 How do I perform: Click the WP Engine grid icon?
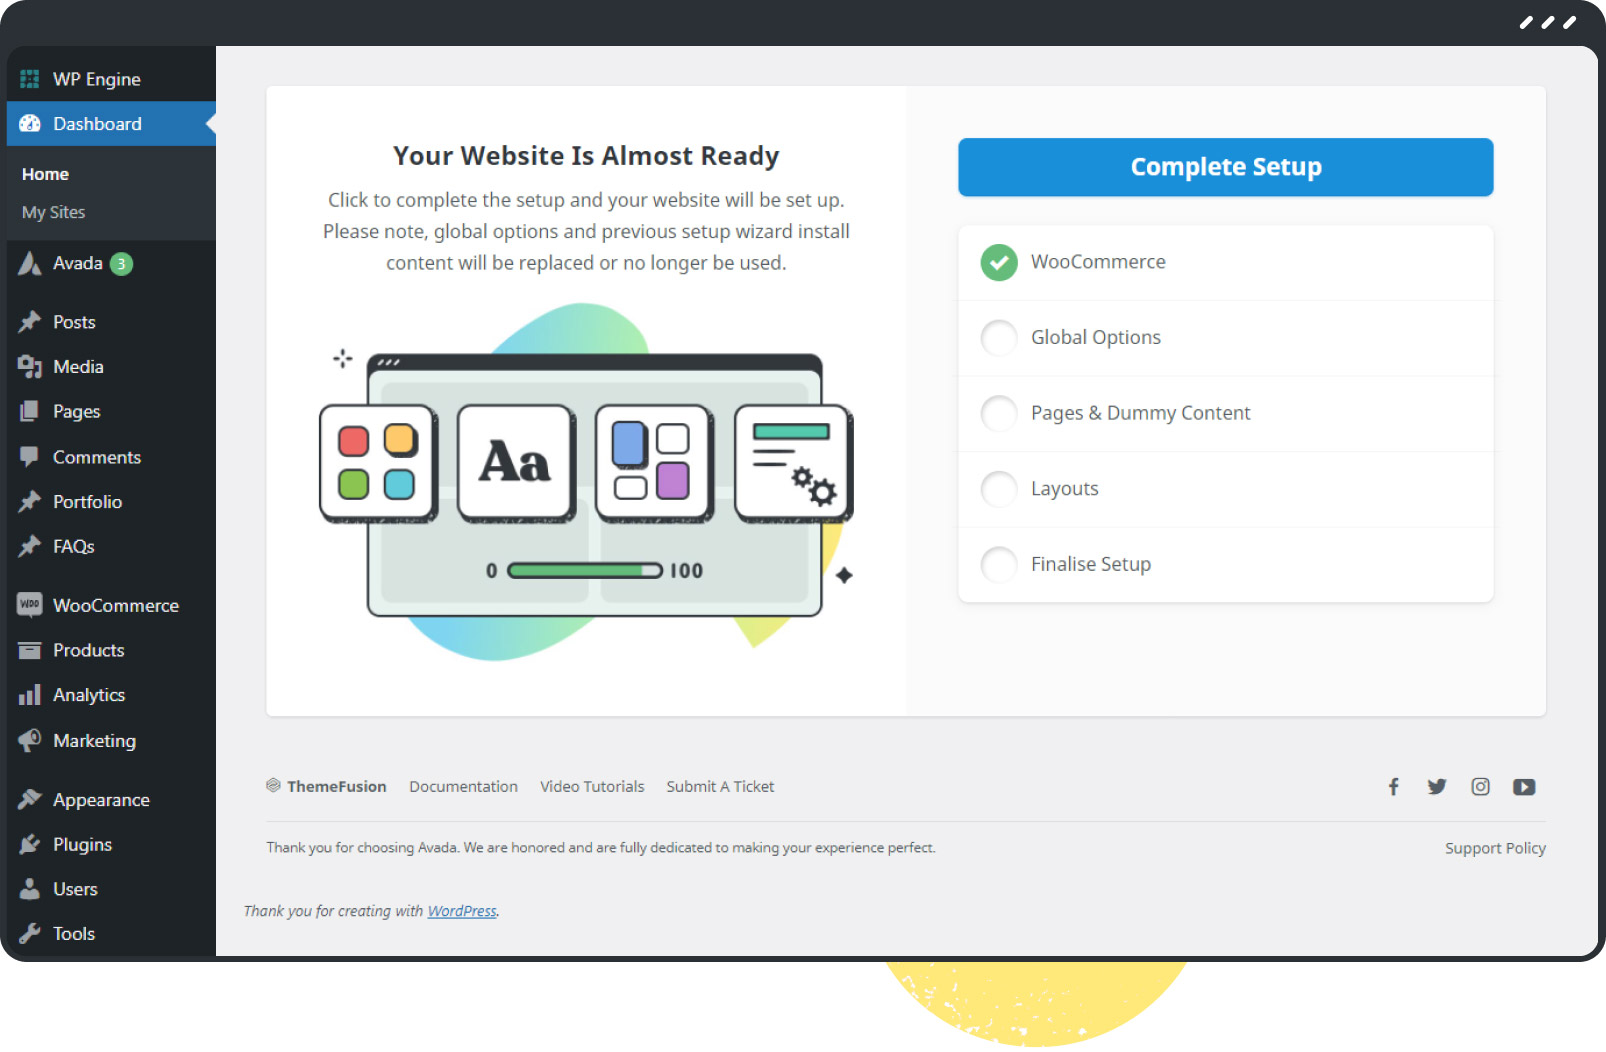tap(30, 79)
